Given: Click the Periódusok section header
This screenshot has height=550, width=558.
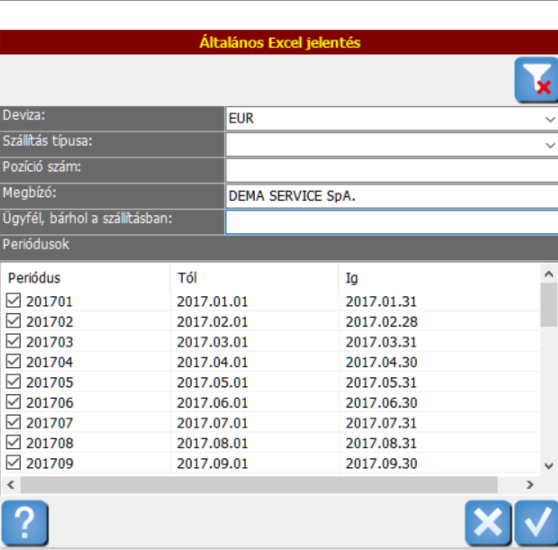Looking at the screenshot, I should pyautogui.click(x=279, y=248).
